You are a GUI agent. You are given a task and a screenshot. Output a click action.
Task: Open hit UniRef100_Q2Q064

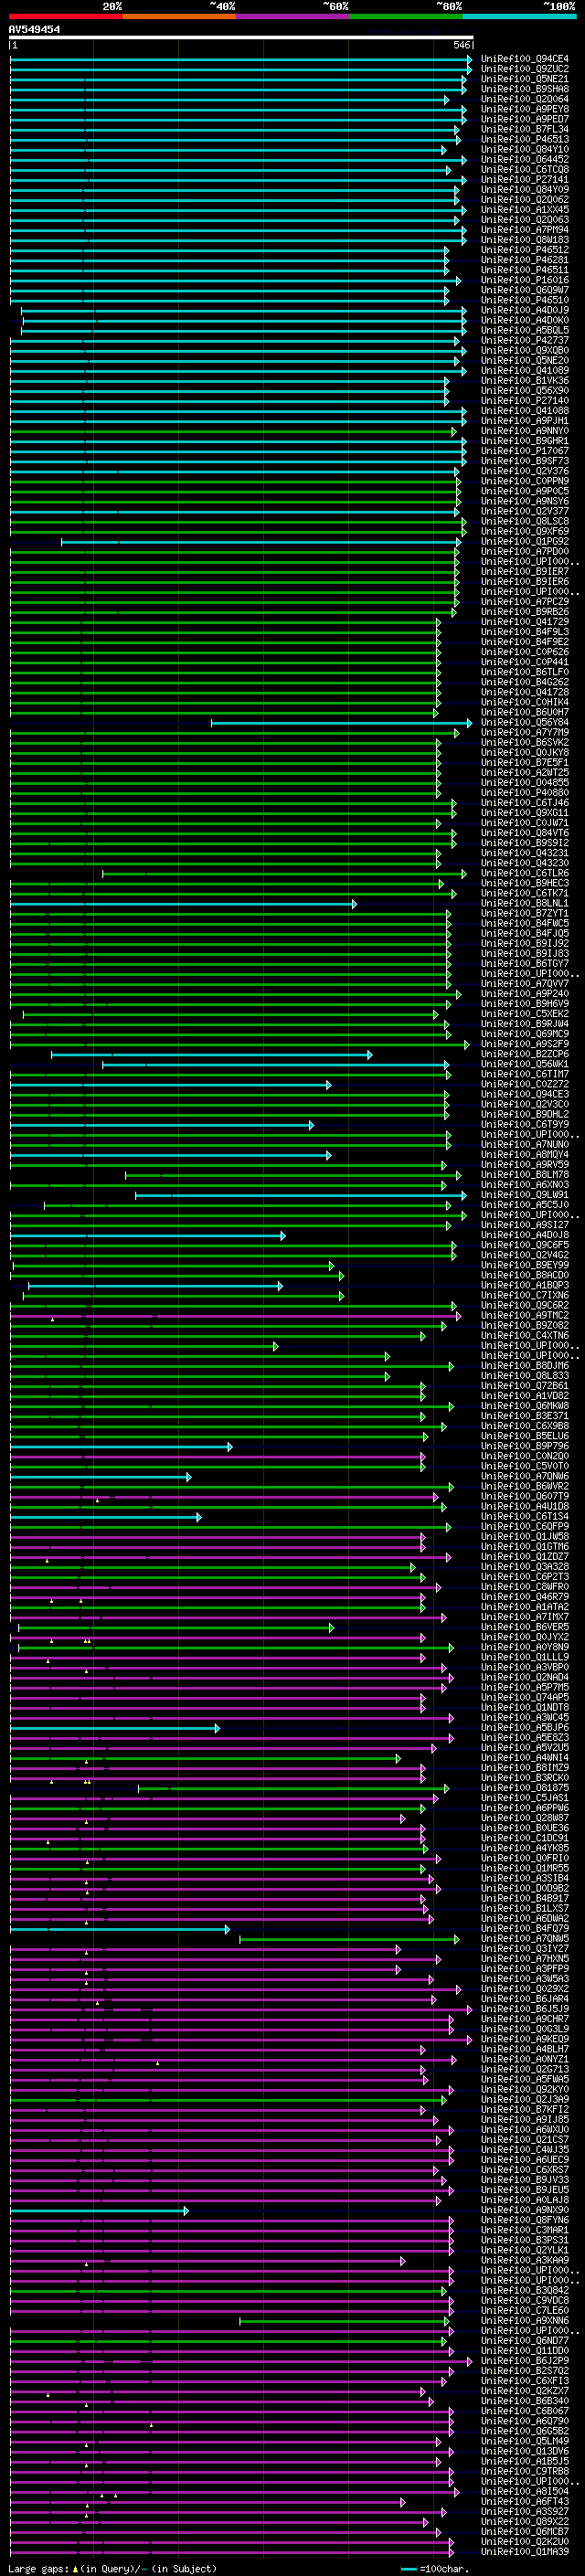click(524, 99)
